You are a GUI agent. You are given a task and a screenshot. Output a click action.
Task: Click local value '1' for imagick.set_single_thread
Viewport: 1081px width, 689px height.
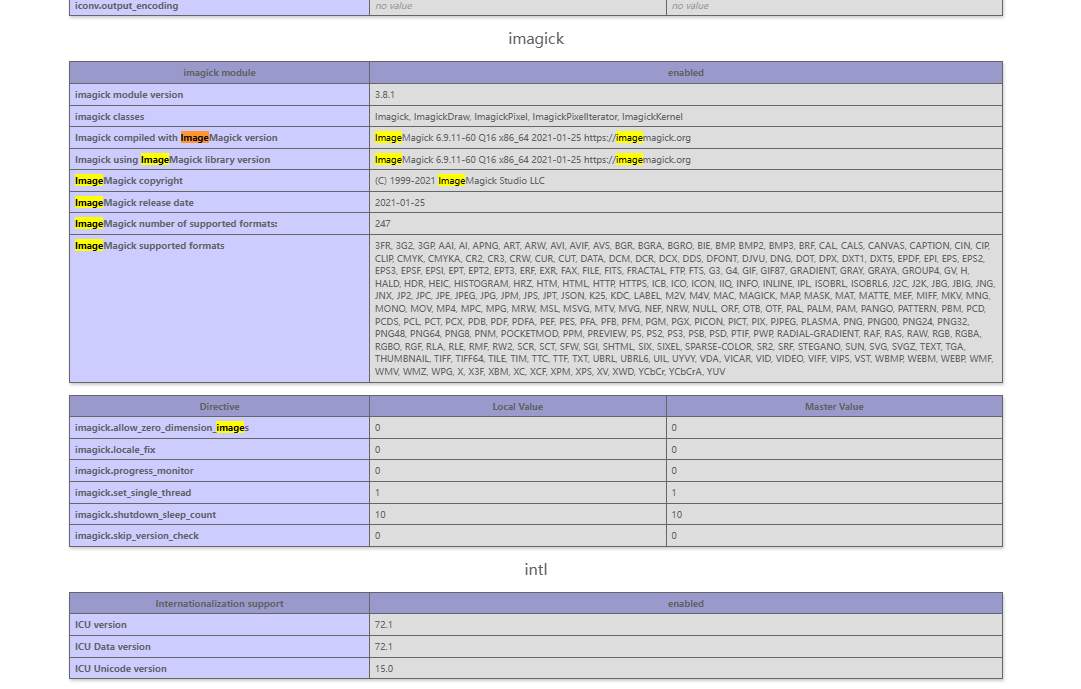[x=377, y=492]
